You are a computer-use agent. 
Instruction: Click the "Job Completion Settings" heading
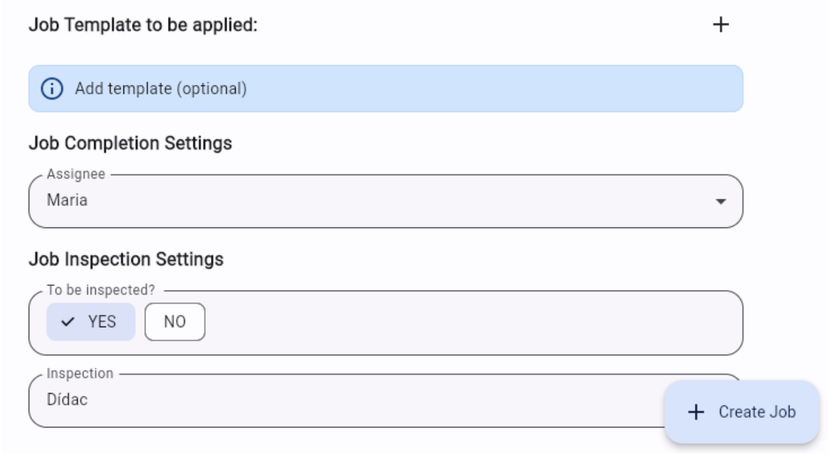tap(130, 143)
